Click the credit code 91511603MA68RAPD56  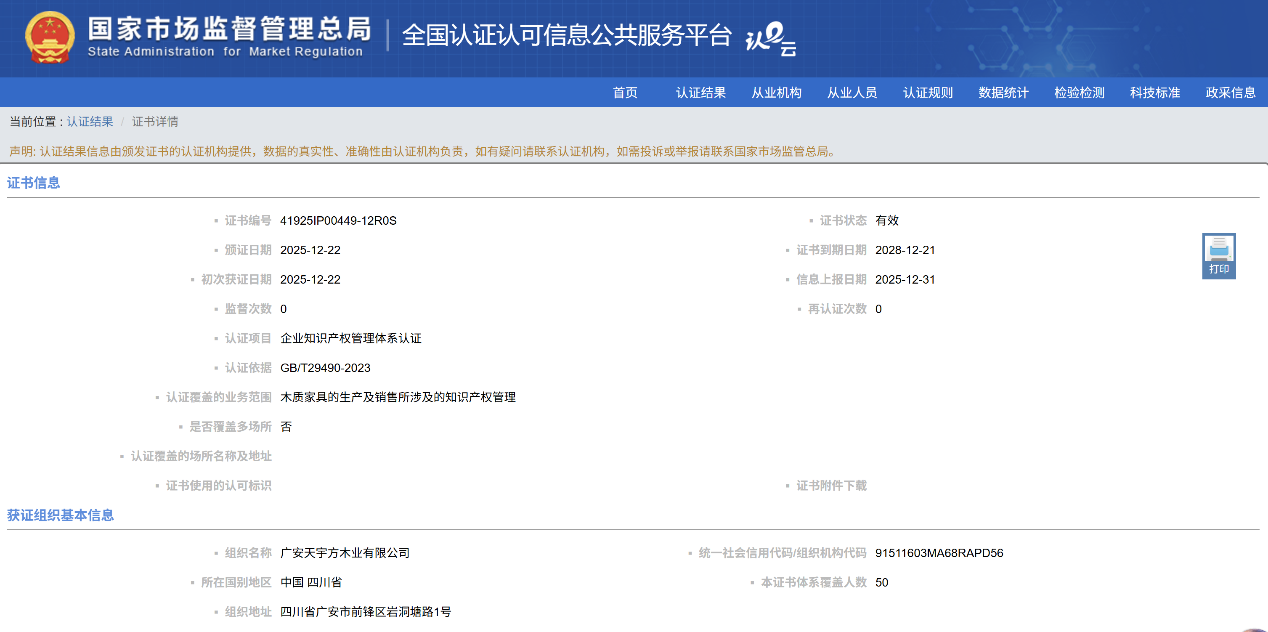point(939,553)
